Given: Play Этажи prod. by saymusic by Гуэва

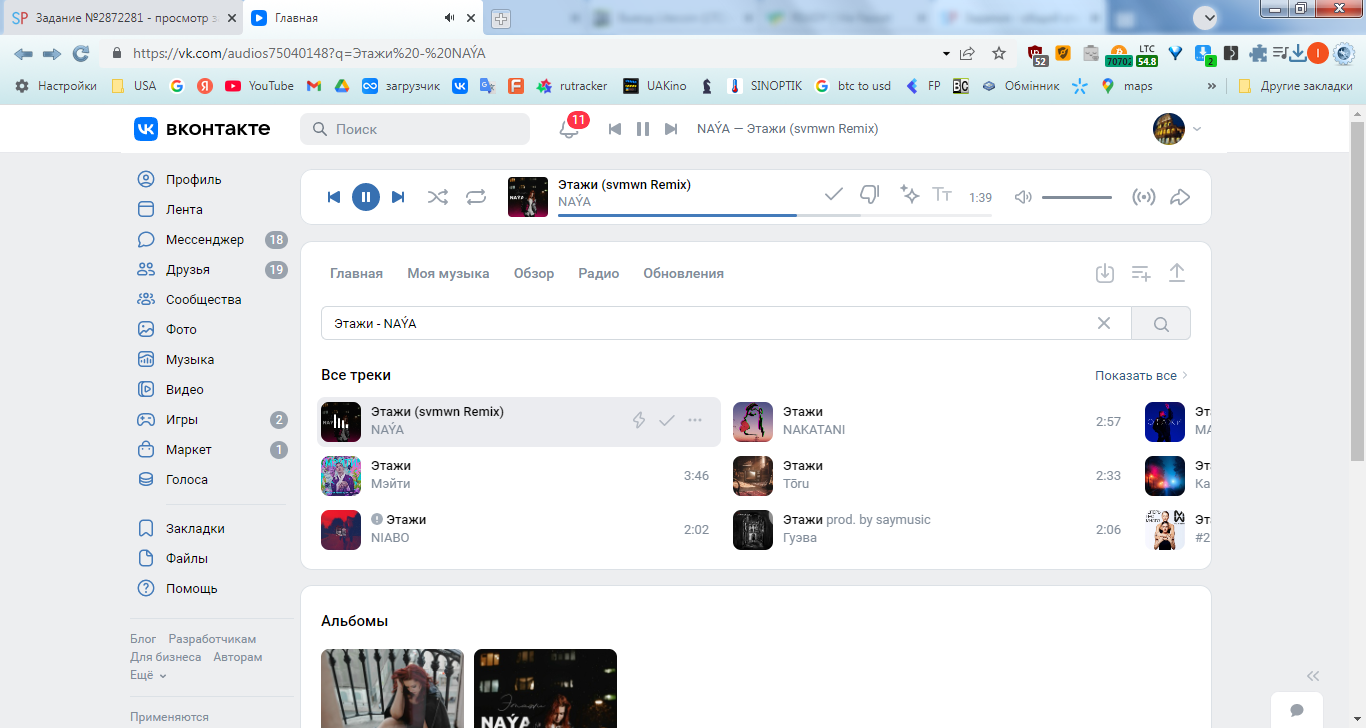Looking at the screenshot, I should (x=753, y=530).
